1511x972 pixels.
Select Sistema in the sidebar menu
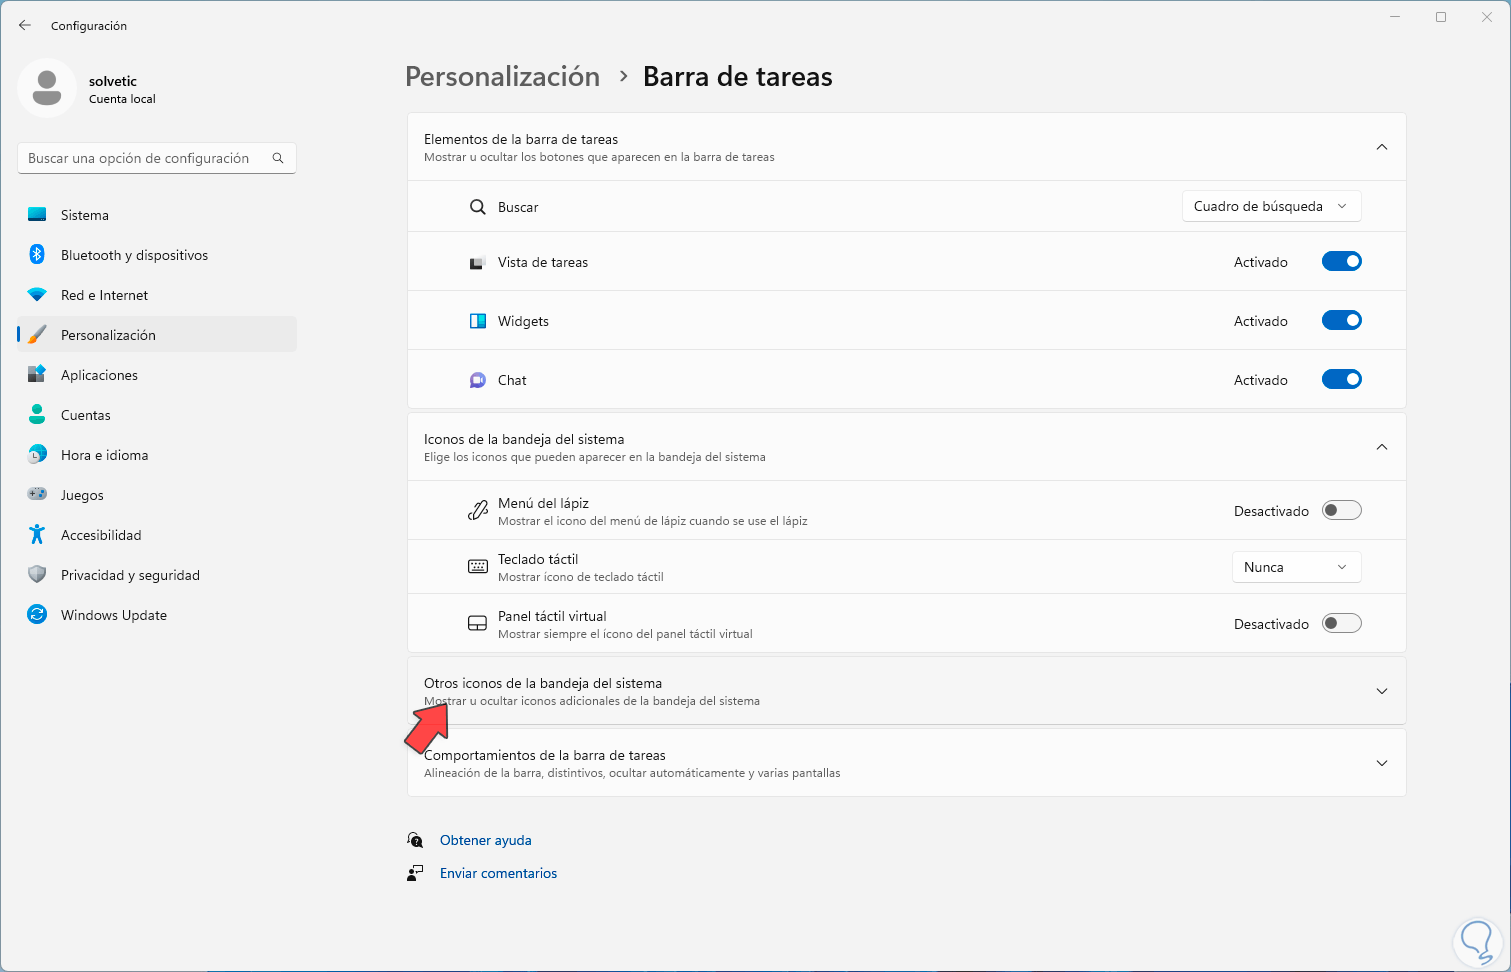click(x=85, y=215)
